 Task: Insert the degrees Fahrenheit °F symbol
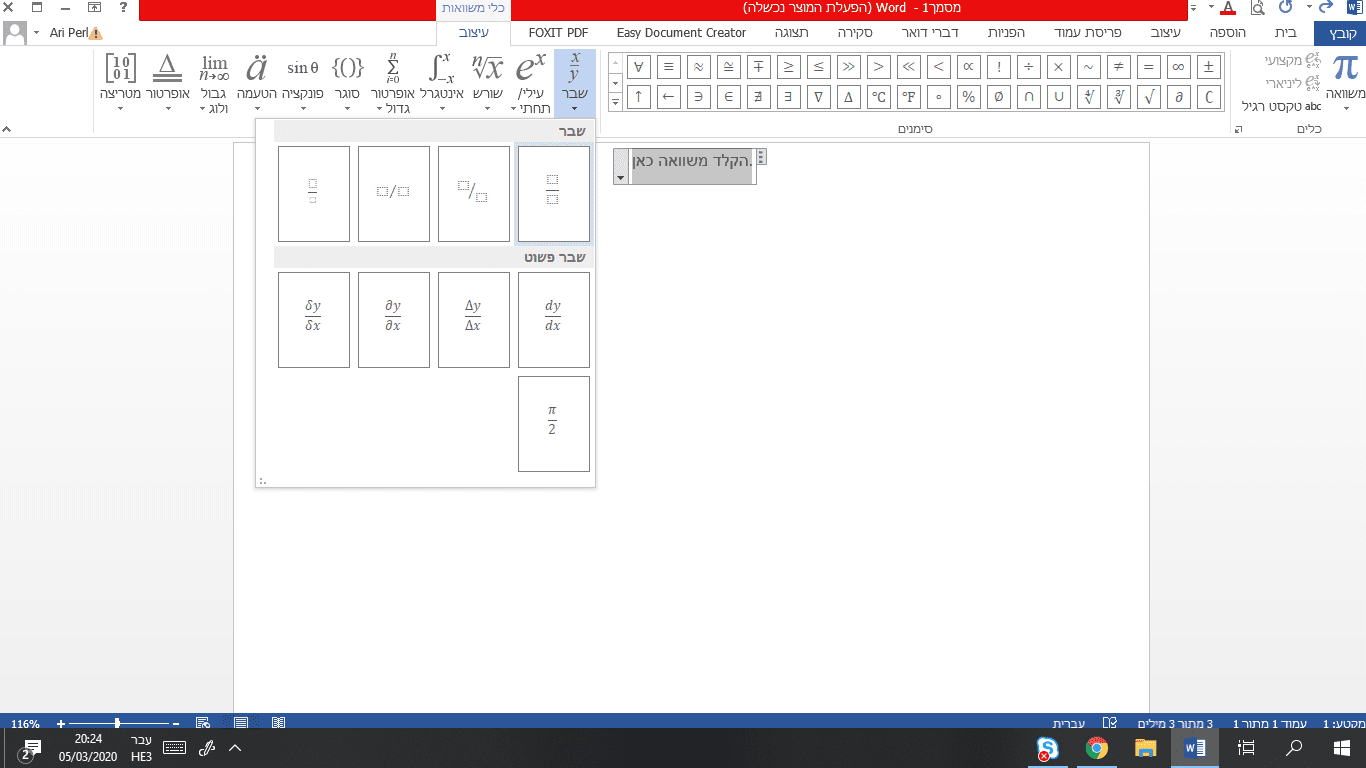tap(909, 98)
